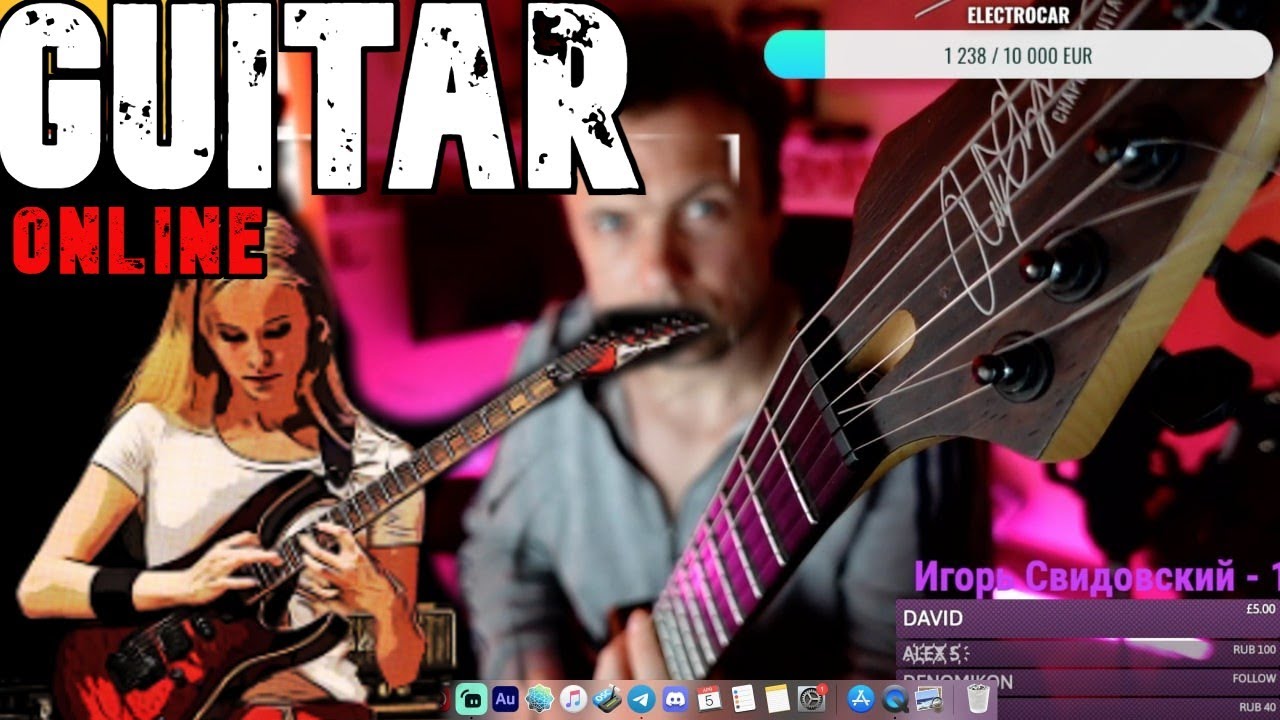Open the App Store from dock

861,700
